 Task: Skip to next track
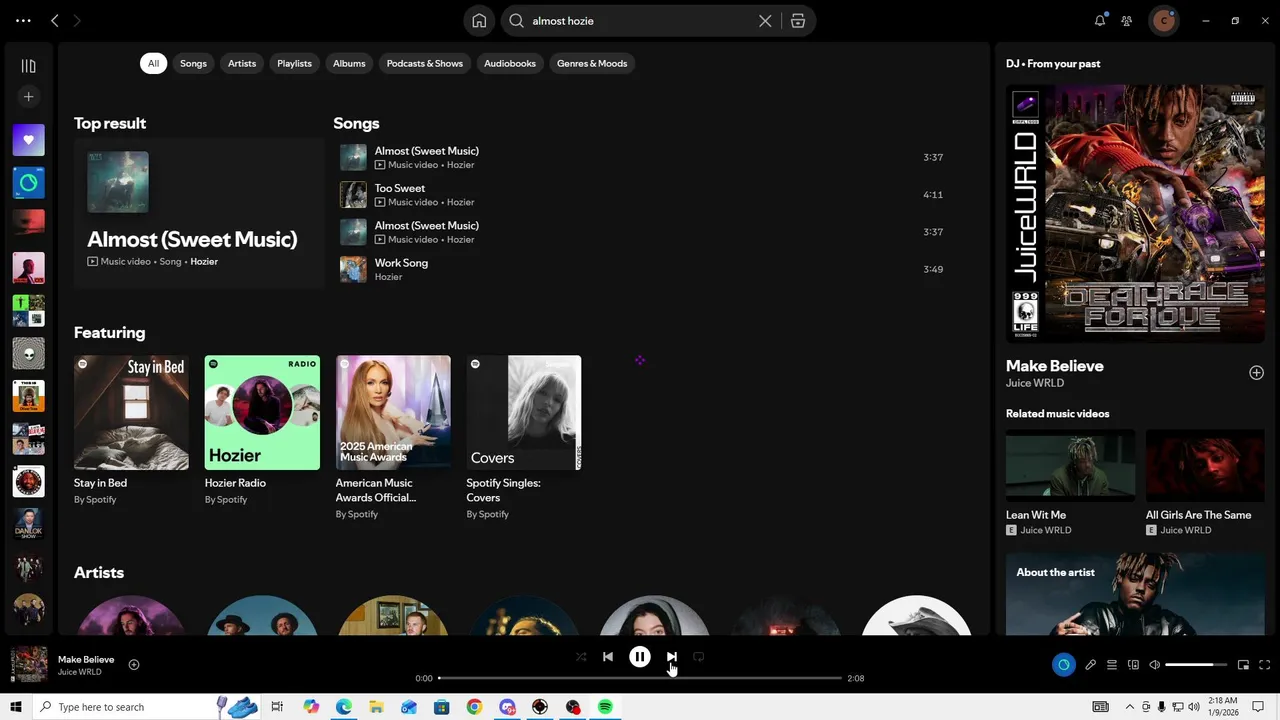(x=672, y=657)
